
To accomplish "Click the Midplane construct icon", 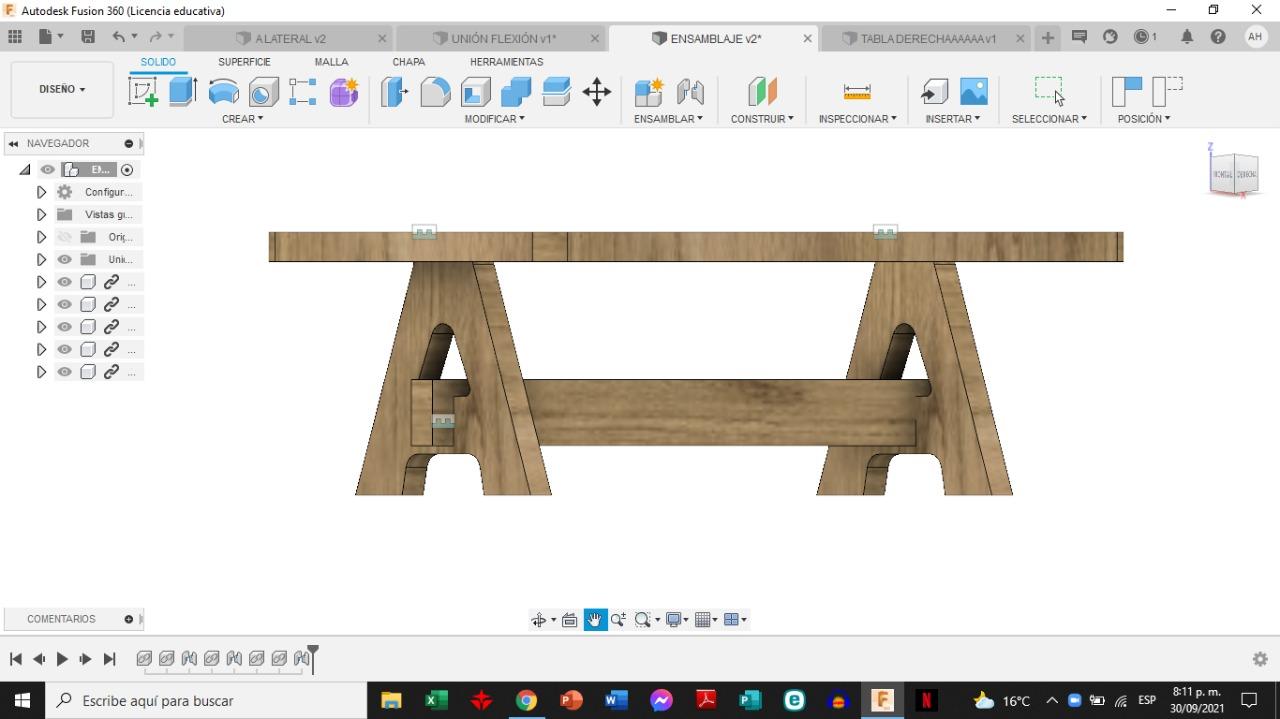I will point(762,92).
